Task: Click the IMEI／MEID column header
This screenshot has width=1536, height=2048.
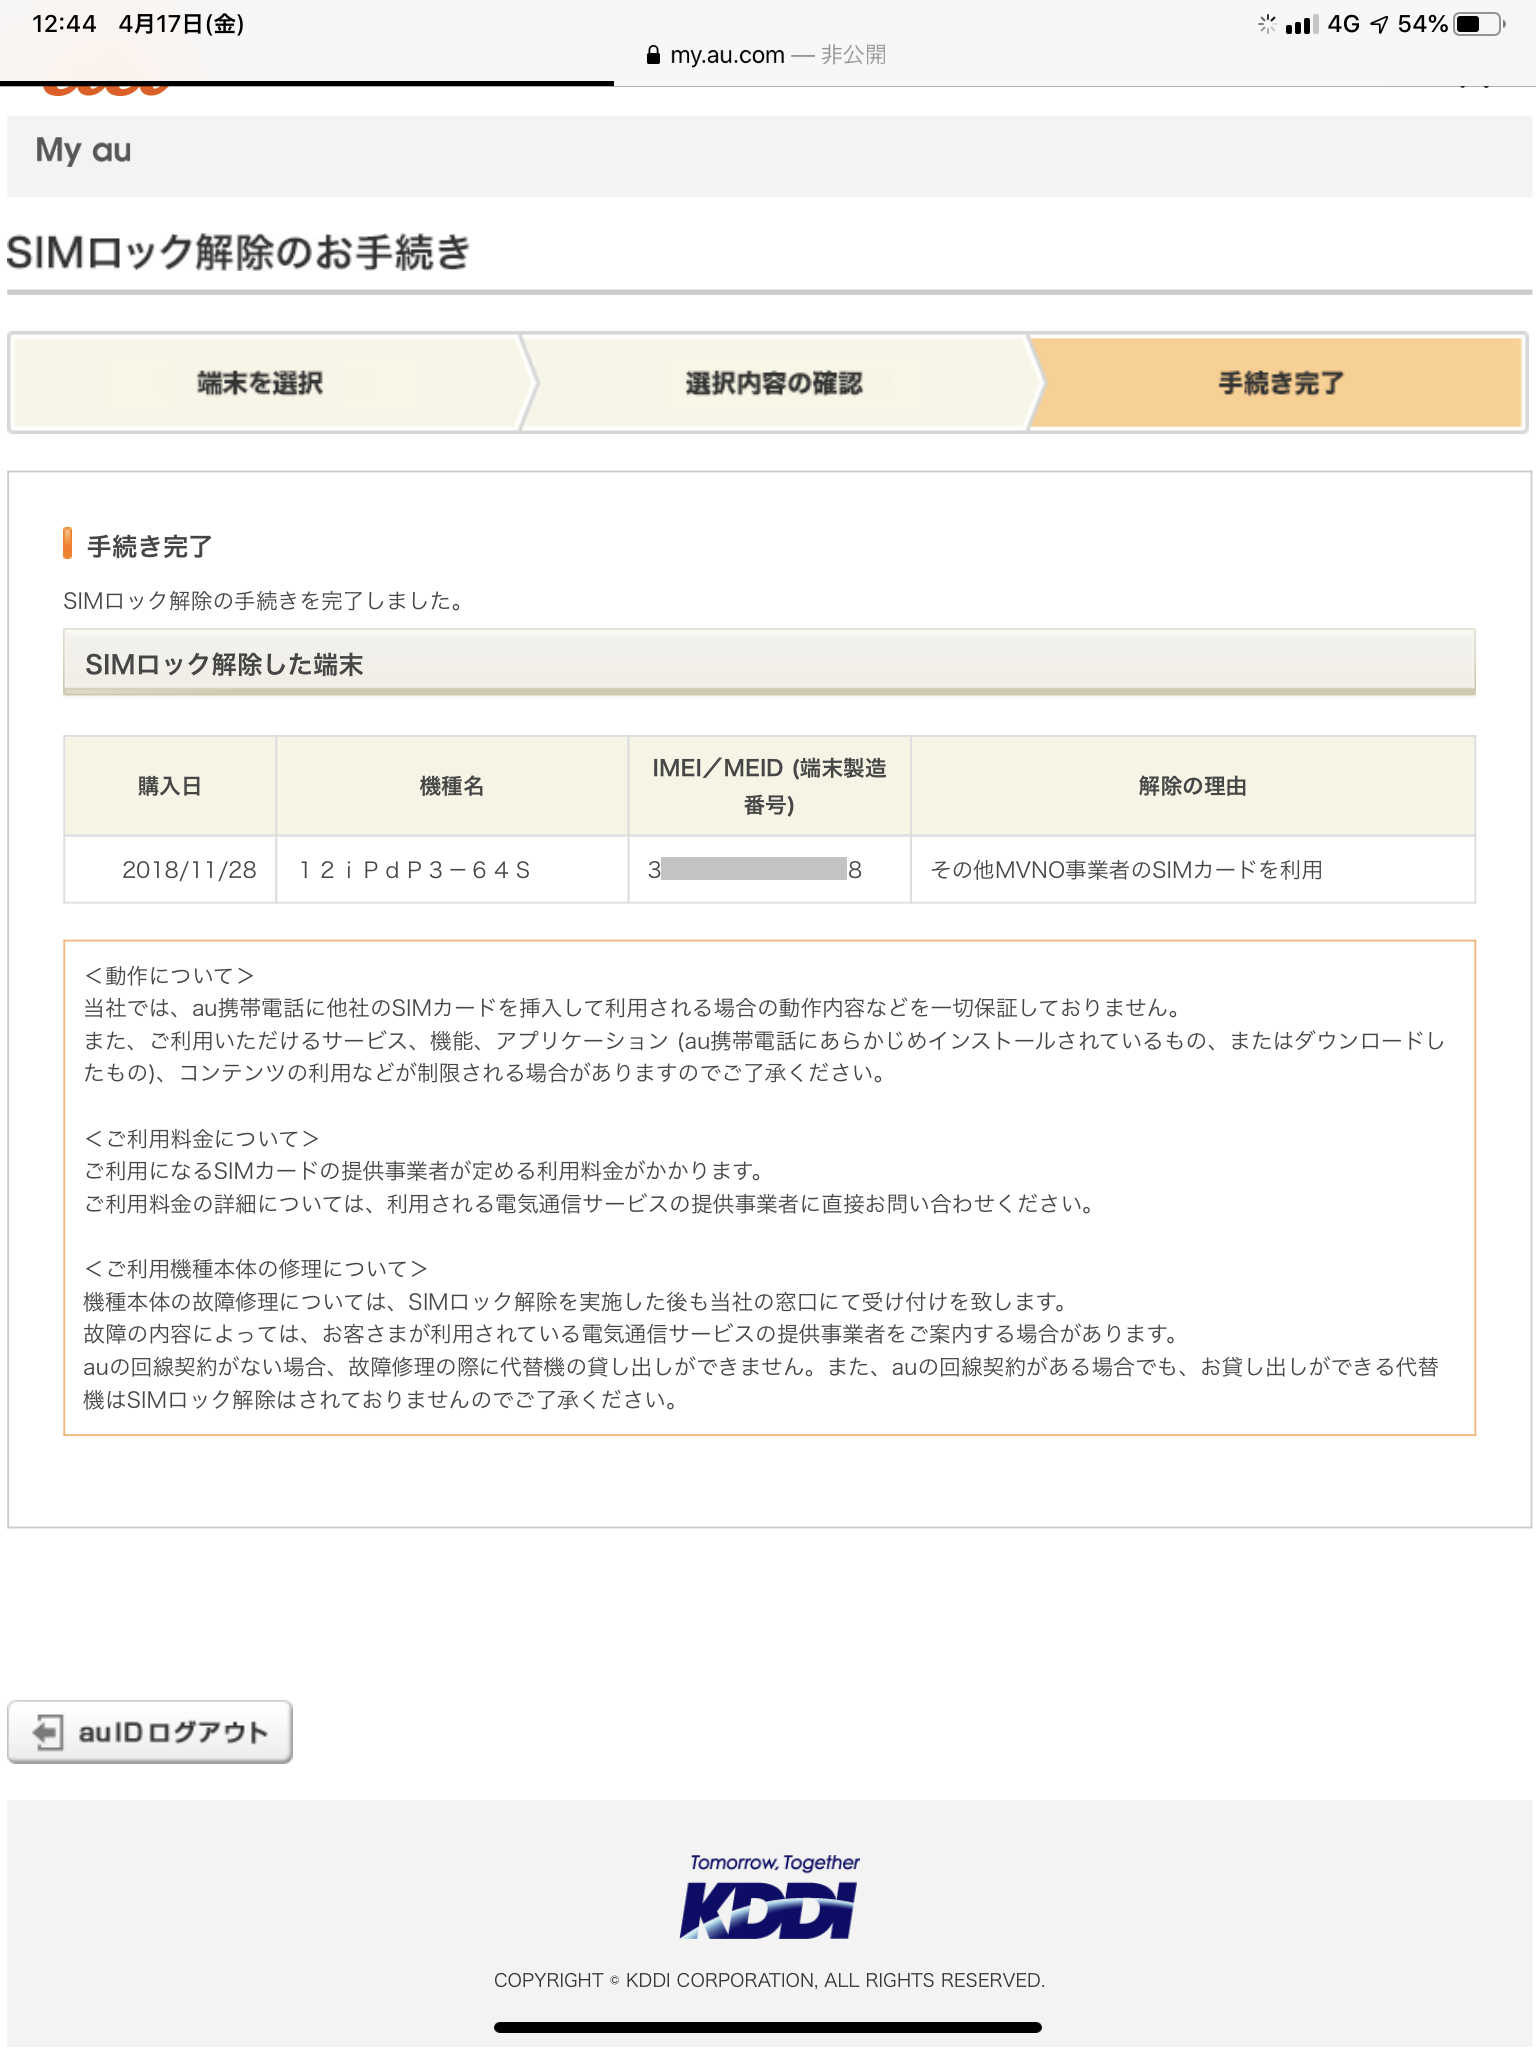Action: [769, 786]
